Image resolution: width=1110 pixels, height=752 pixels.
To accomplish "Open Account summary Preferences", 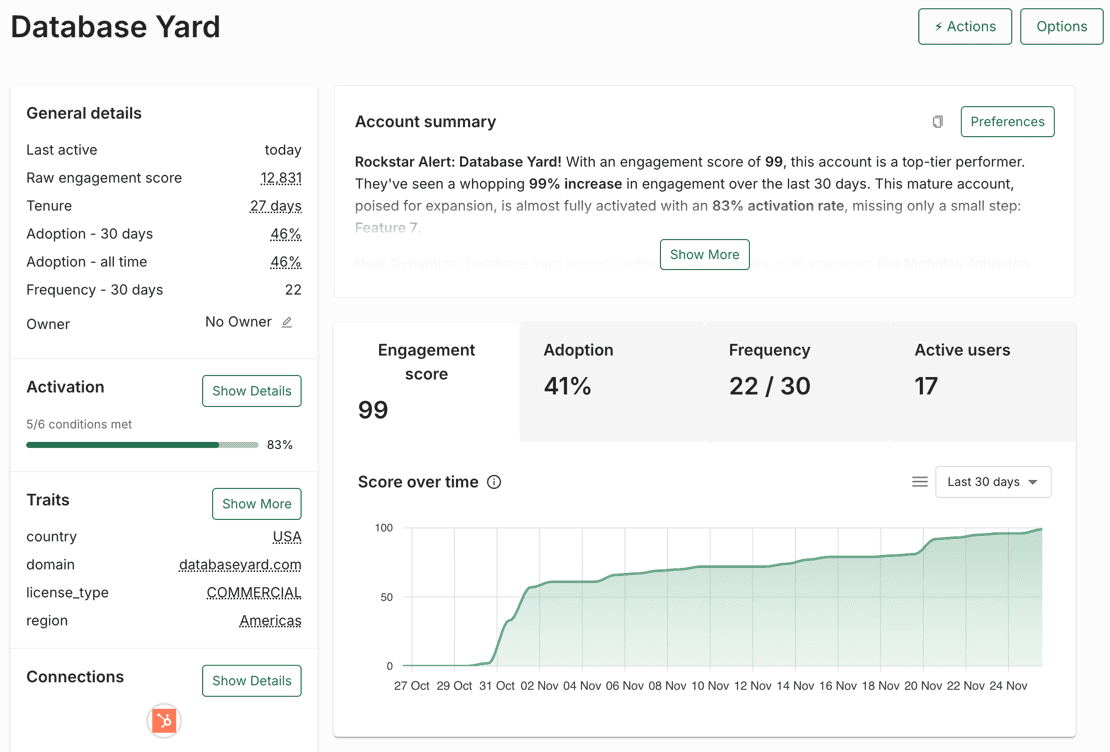I will click(x=1007, y=121).
